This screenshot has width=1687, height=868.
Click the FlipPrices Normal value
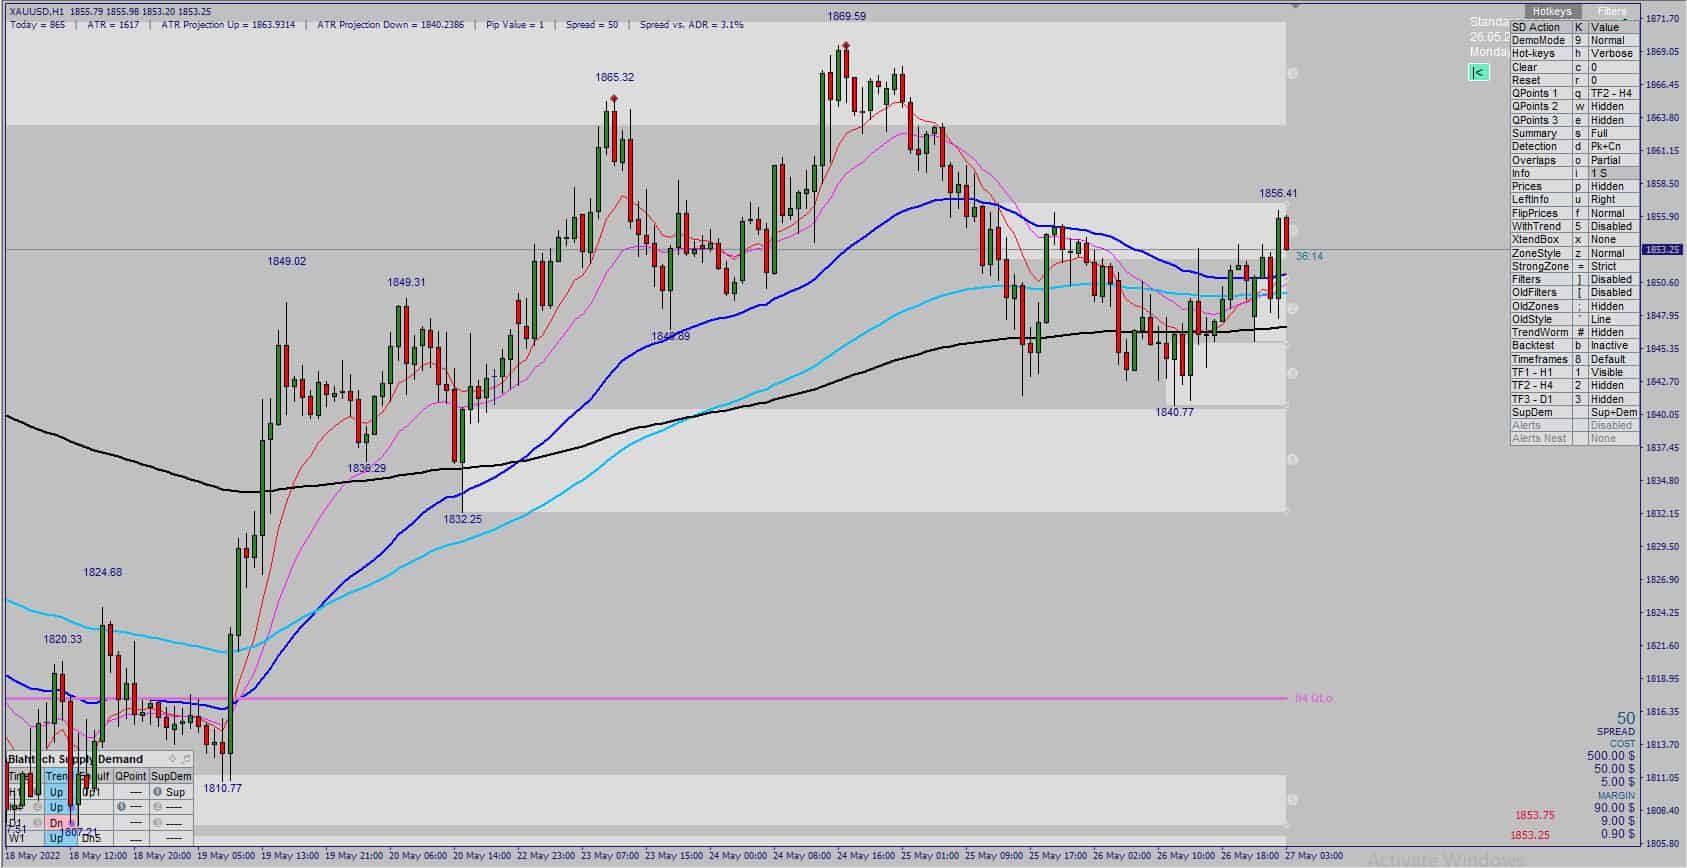coord(1613,213)
